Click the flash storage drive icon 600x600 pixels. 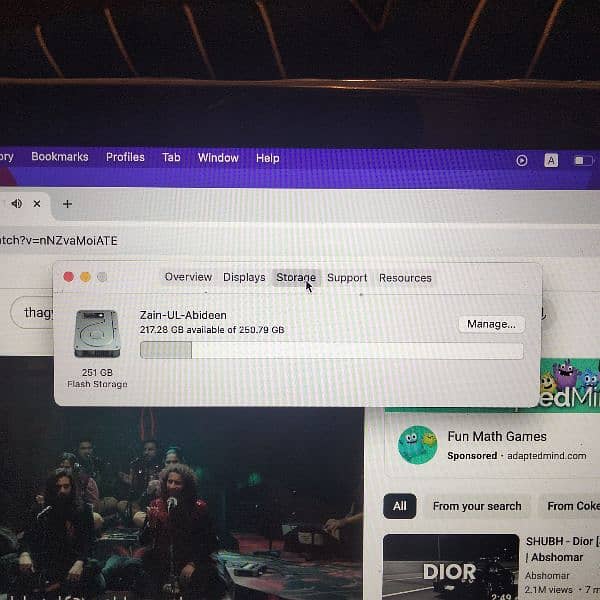[97, 334]
